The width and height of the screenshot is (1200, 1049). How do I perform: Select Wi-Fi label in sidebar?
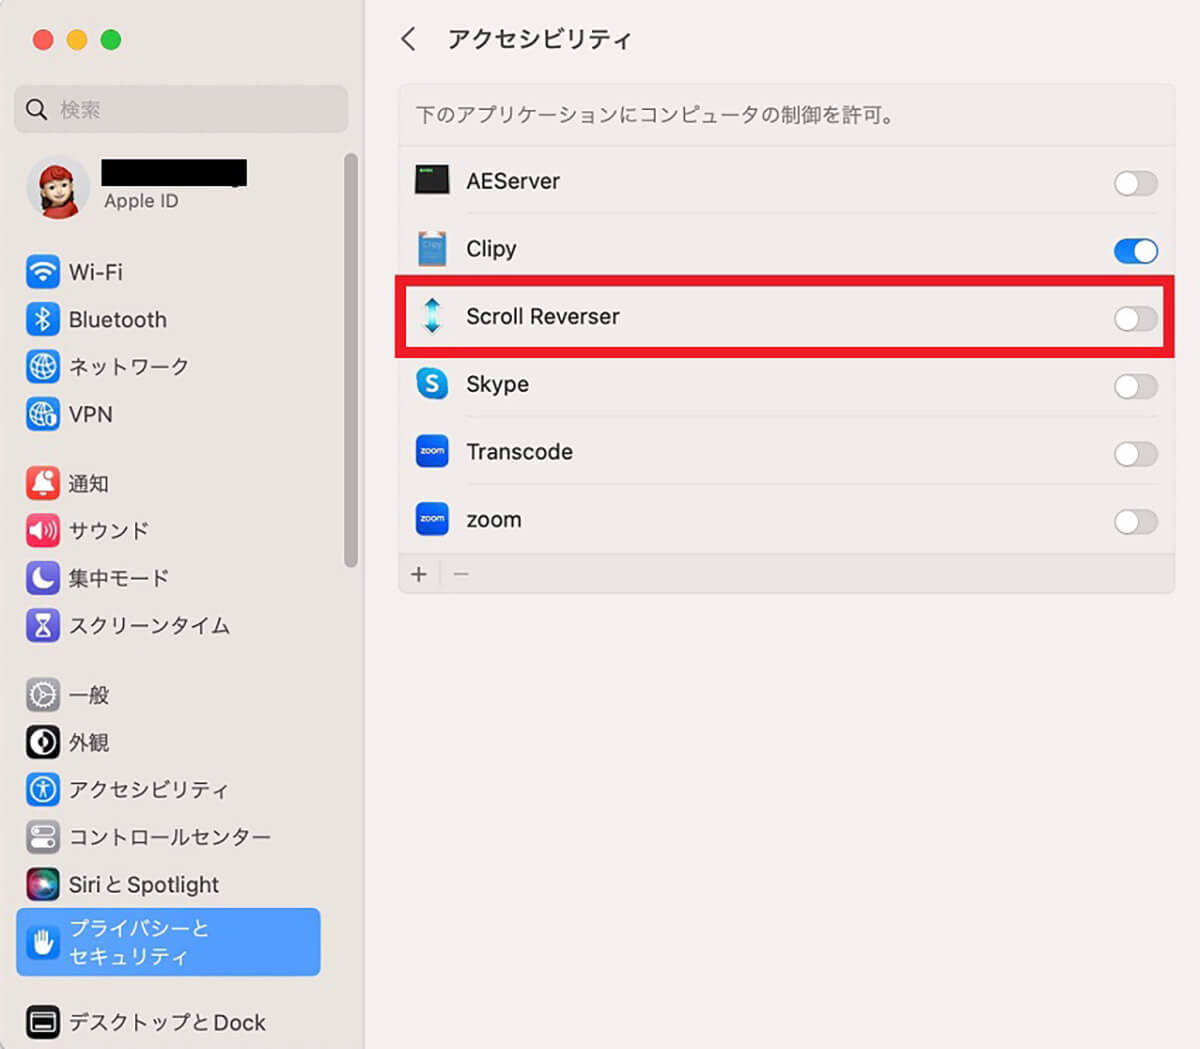click(96, 272)
